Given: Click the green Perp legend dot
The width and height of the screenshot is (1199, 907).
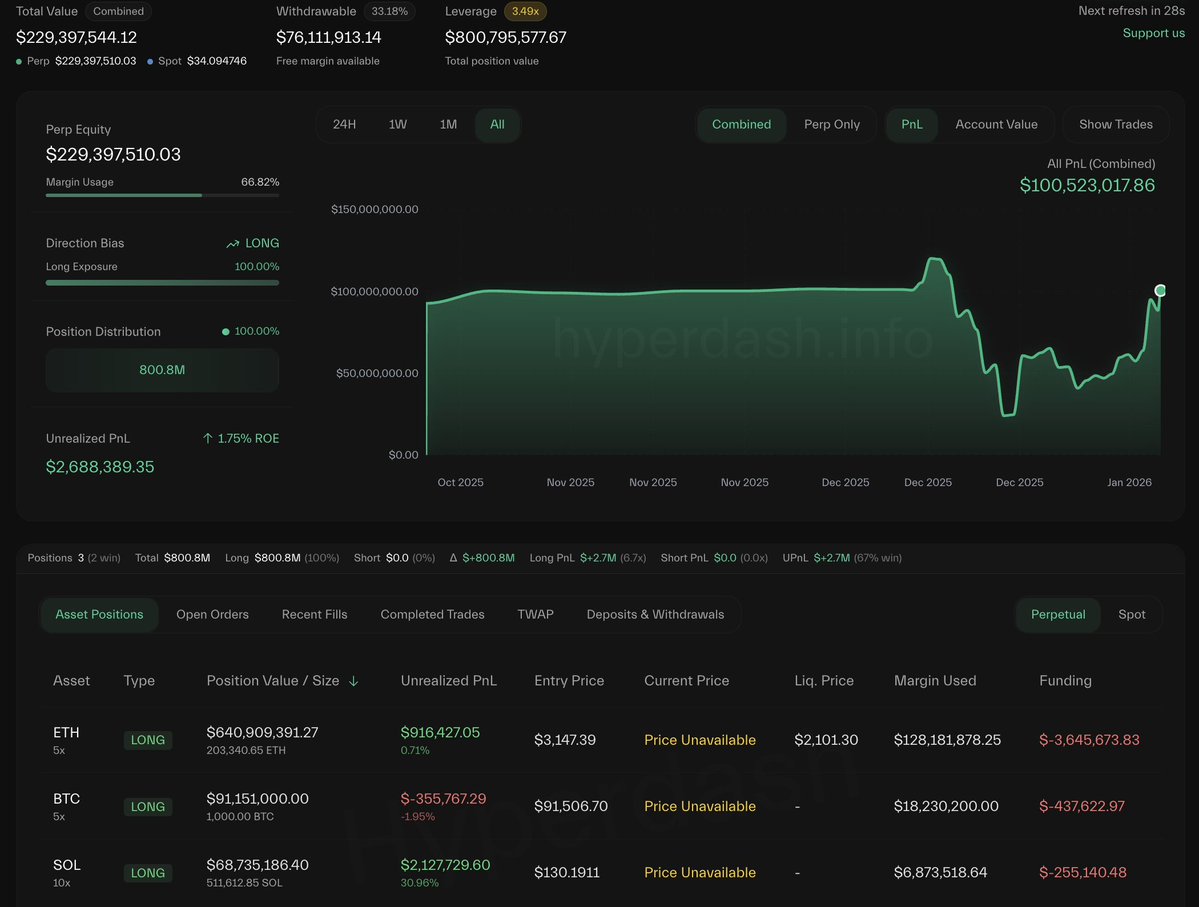Looking at the screenshot, I should [20, 61].
